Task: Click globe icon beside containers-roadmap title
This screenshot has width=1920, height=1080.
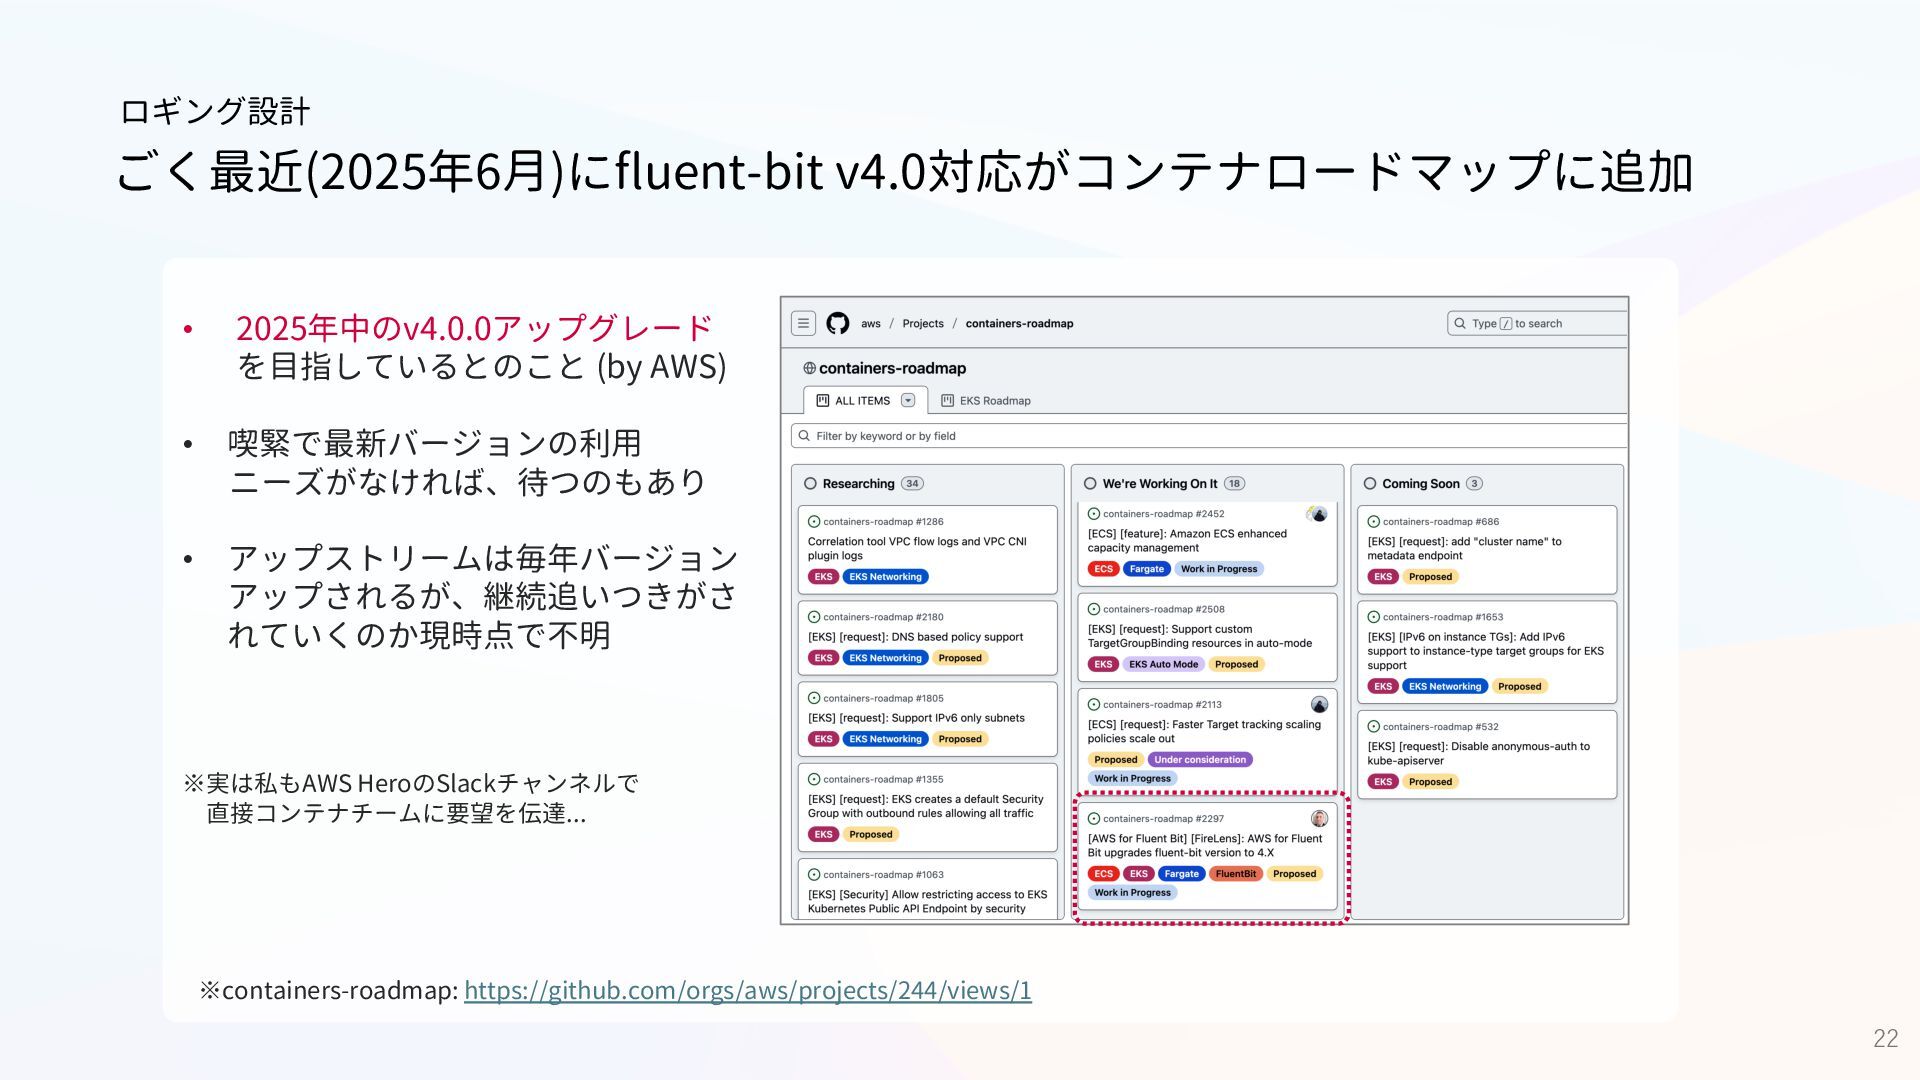Action: click(x=809, y=368)
